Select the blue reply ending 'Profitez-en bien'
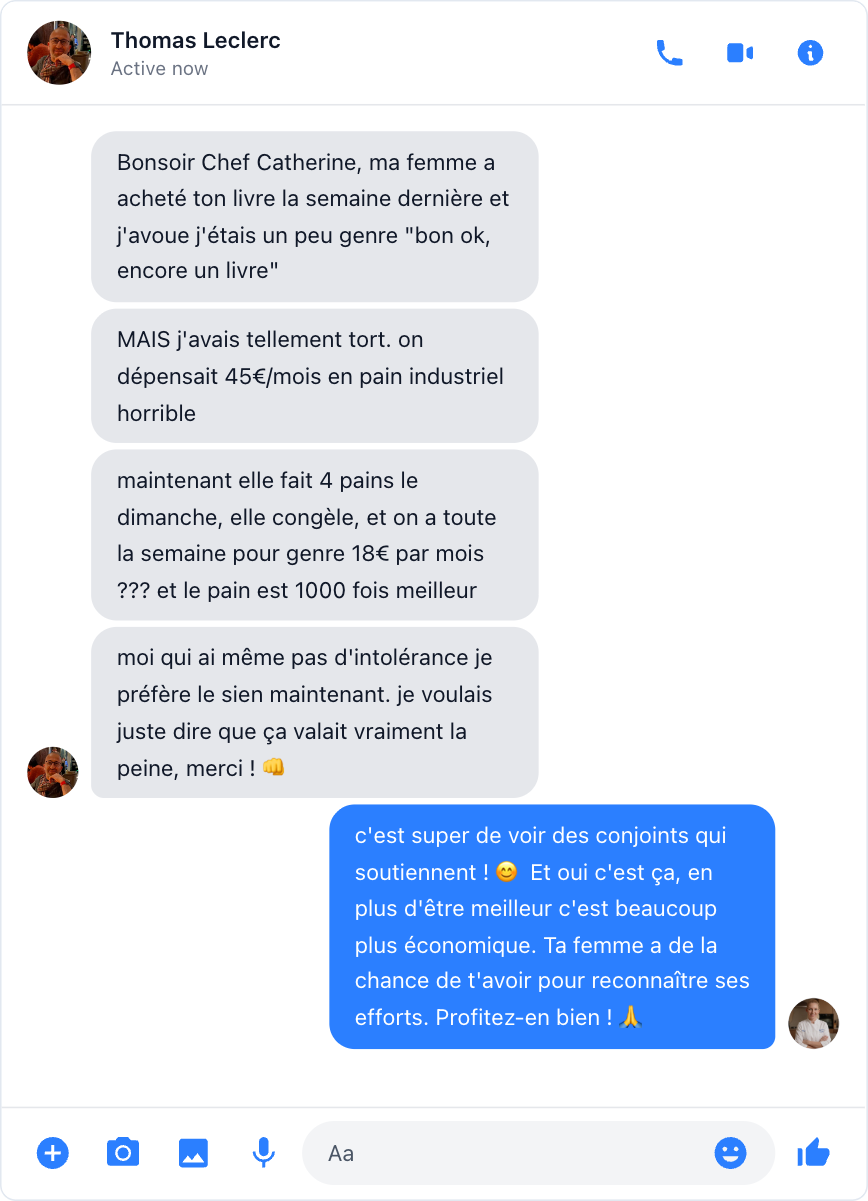The width and height of the screenshot is (868, 1201). [553, 927]
